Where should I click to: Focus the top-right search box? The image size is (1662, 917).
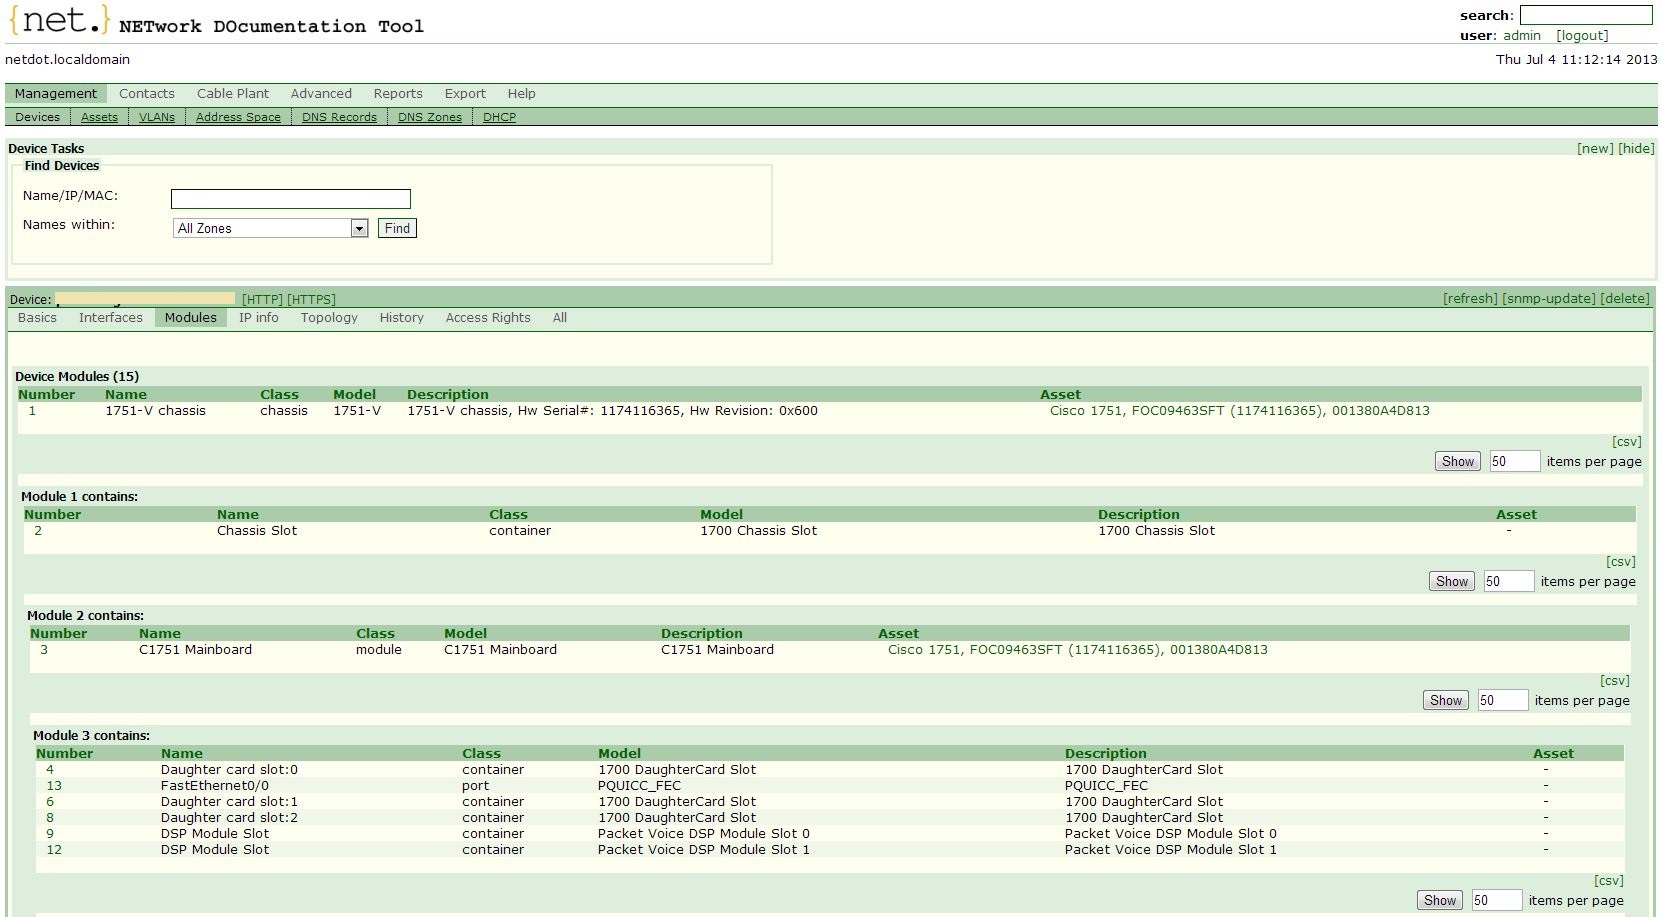[1586, 15]
